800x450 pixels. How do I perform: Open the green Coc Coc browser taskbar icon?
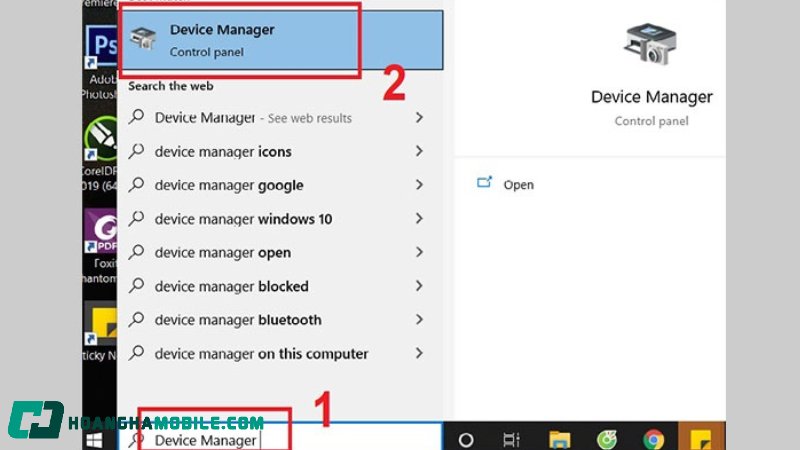coord(607,440)
